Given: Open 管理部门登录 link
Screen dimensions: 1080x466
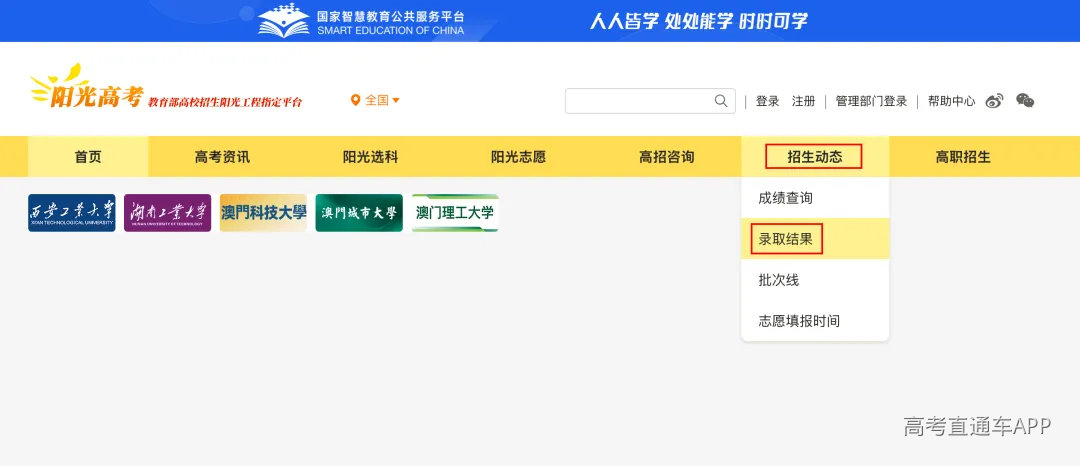Looking at the screenshot, I should pyautogui.click(x=871, y=101).
